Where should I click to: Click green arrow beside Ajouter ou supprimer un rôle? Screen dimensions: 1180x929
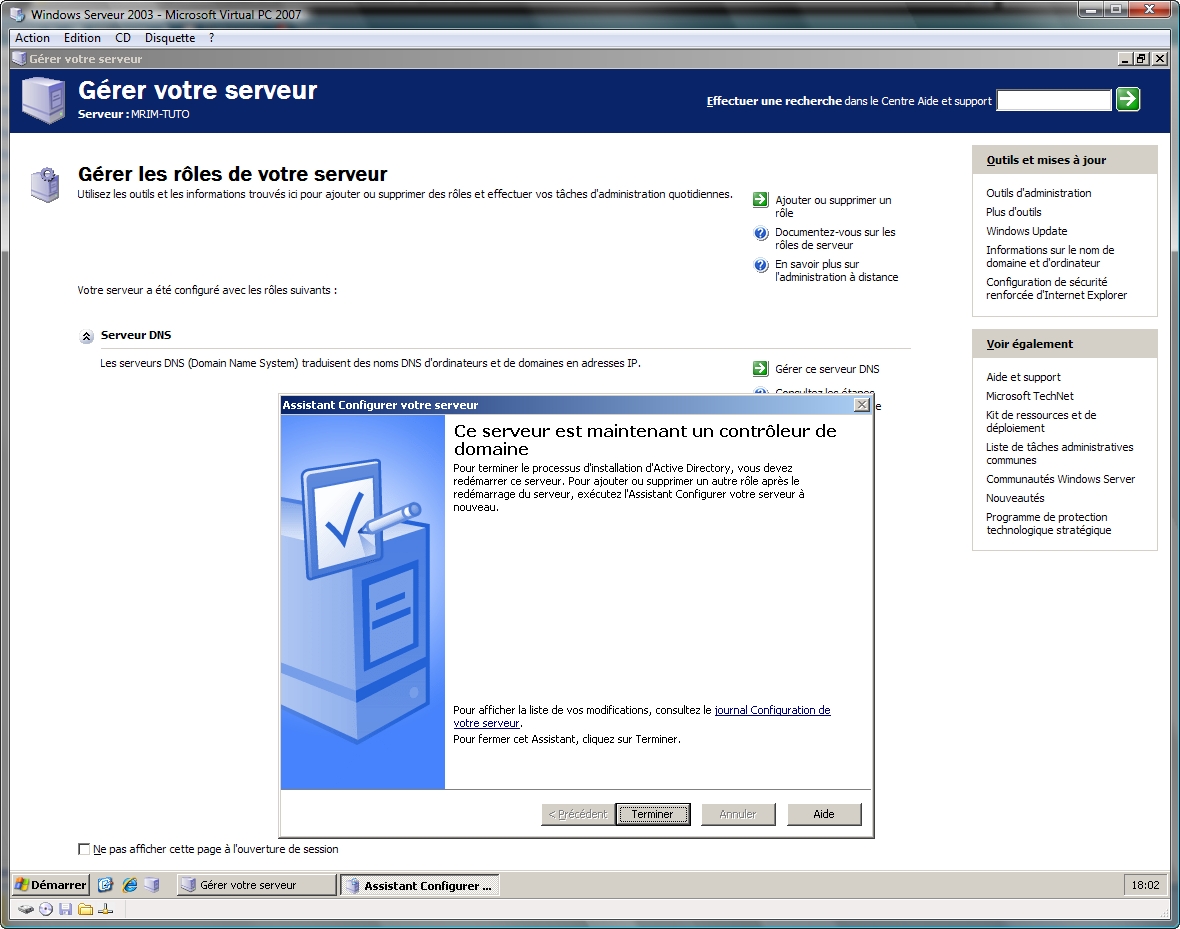(760, 200)
